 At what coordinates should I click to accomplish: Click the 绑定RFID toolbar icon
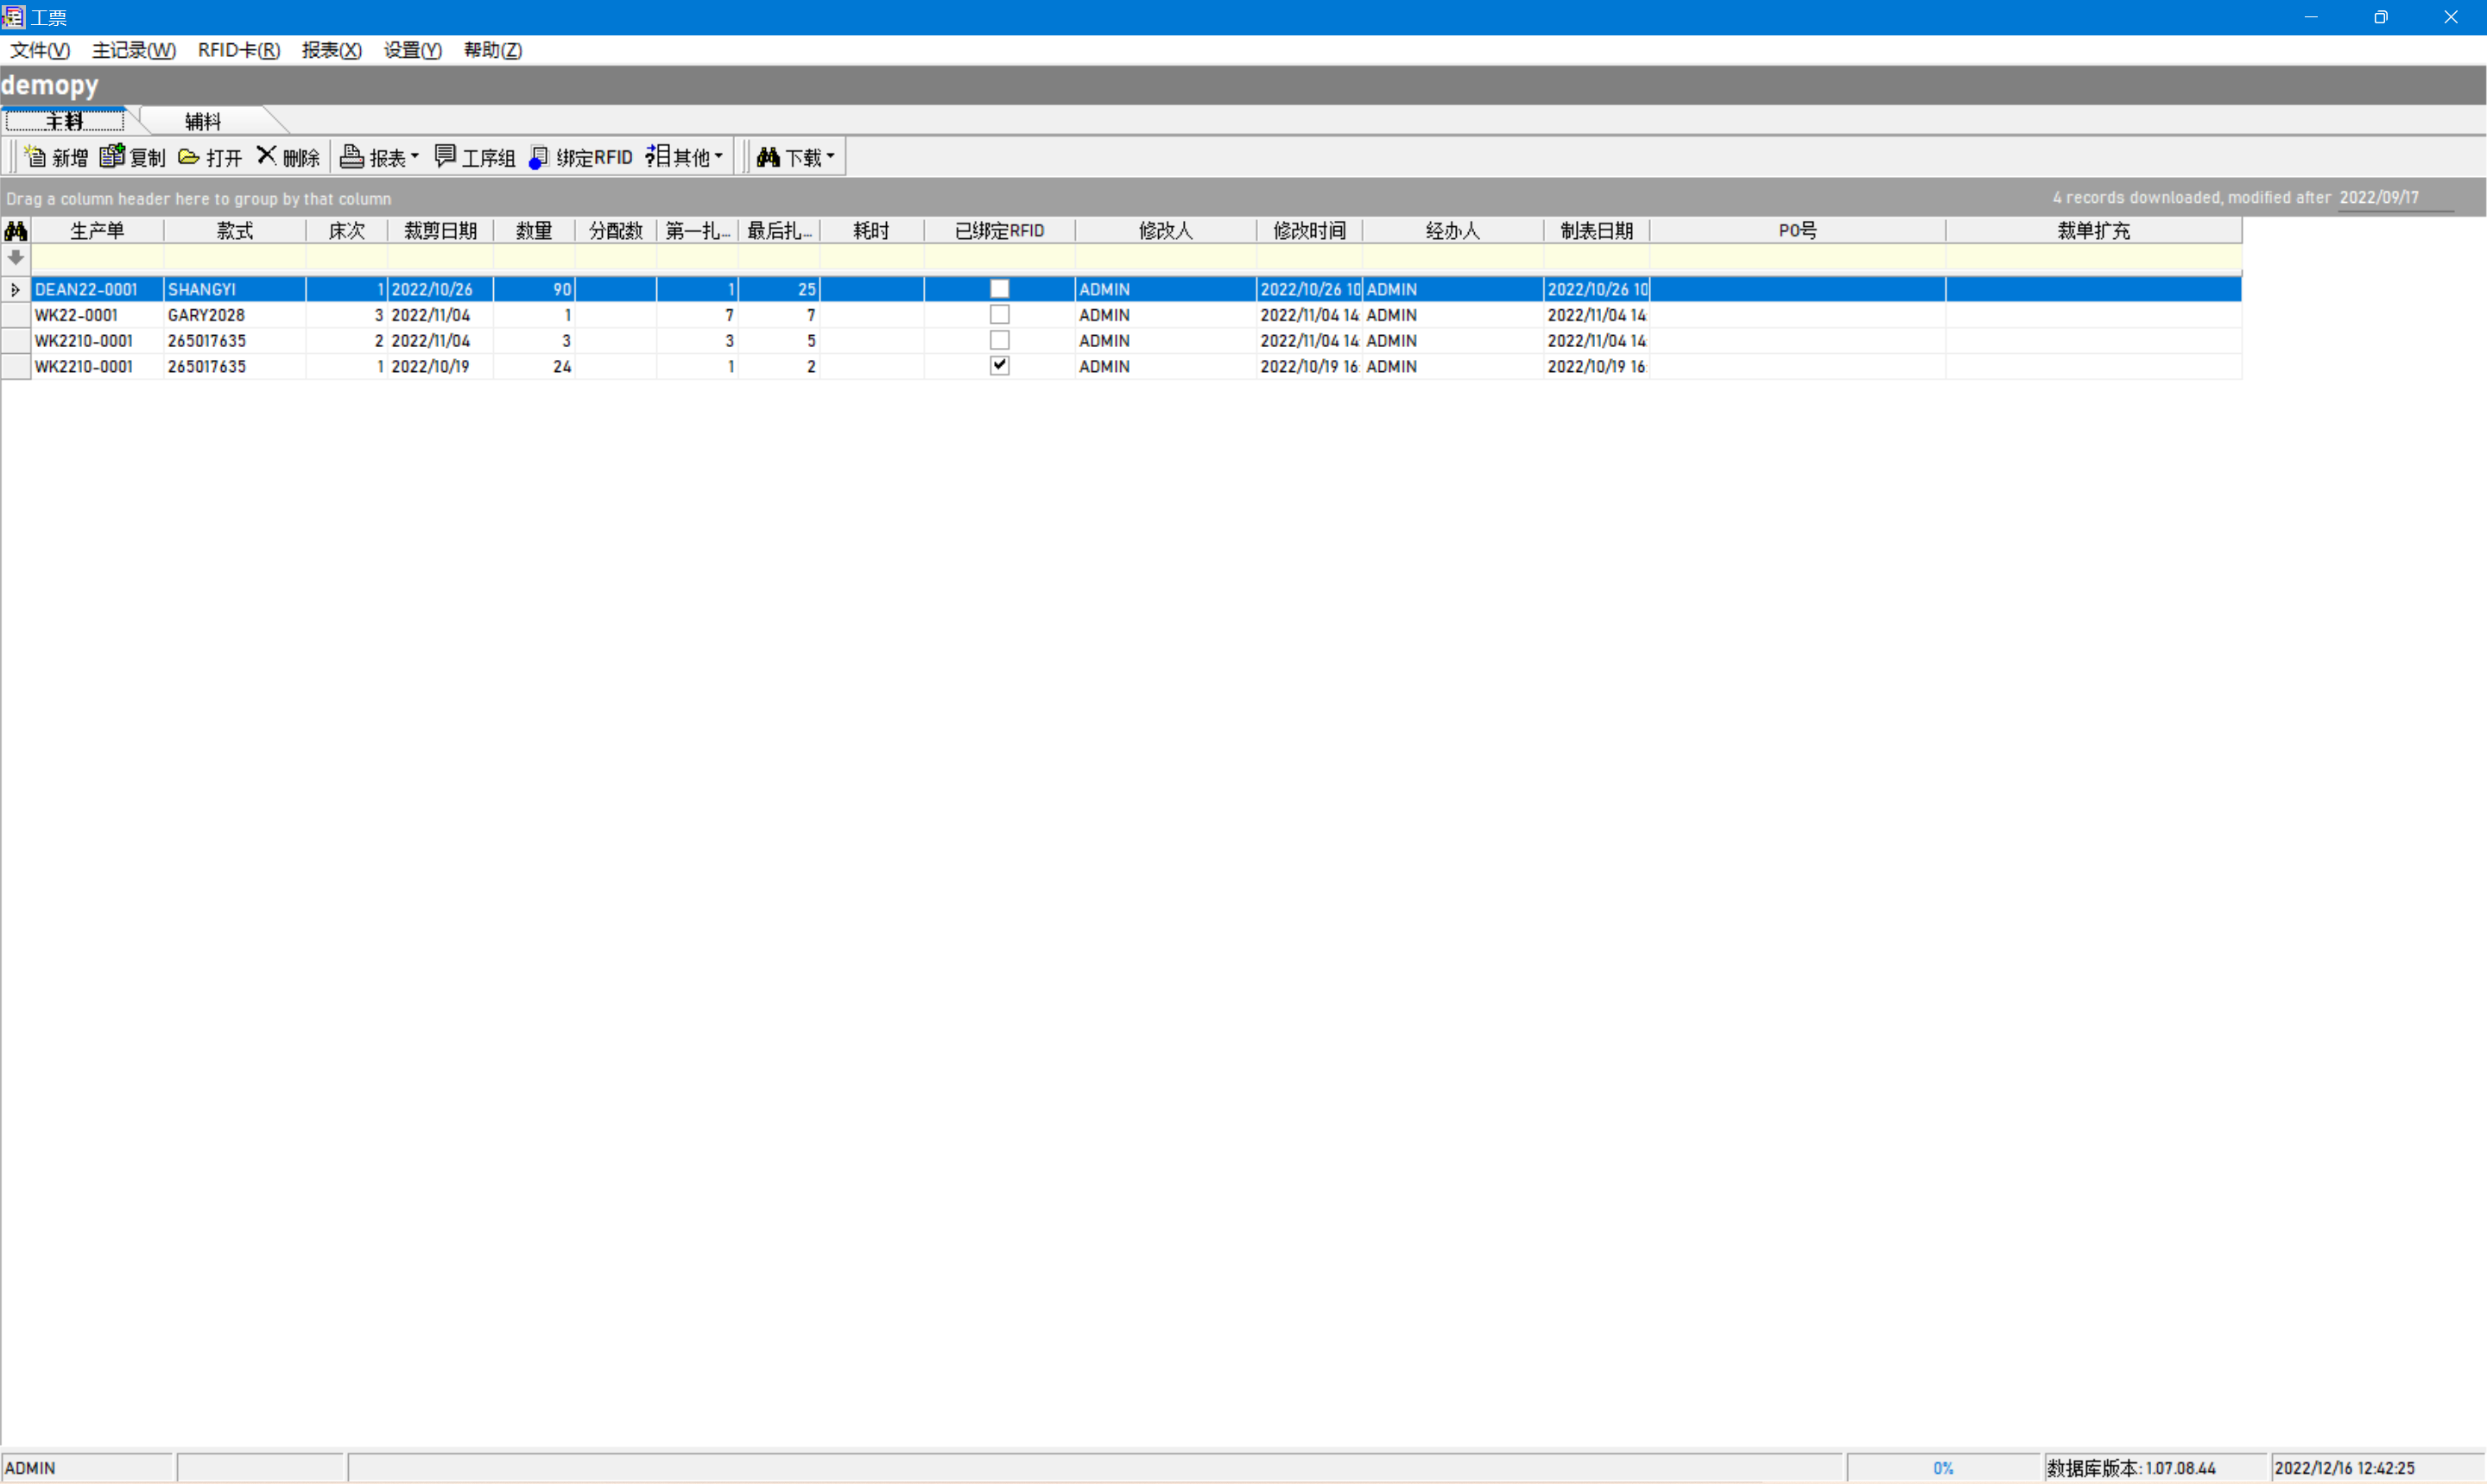click(x=538, y=157)
